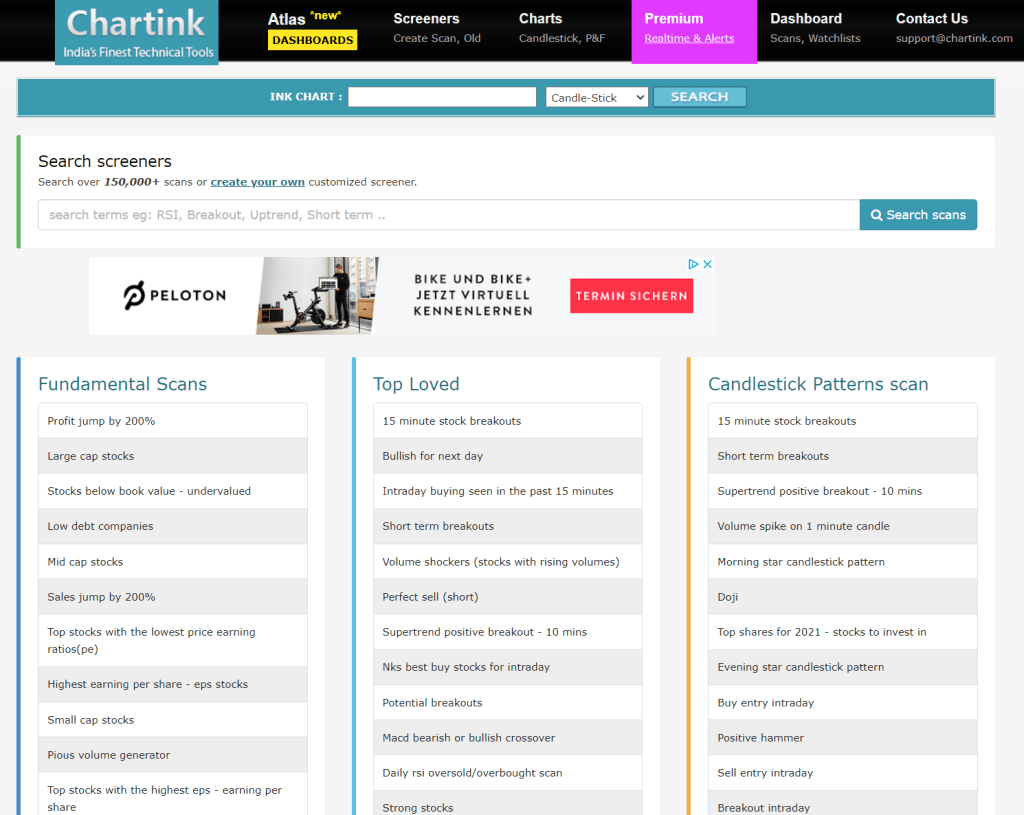Open Dashboard Scans, Watchlists menu

[814, 28]
